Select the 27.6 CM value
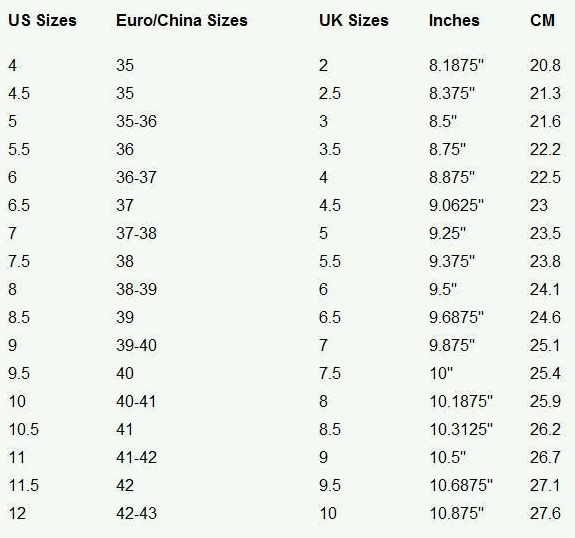 [x=545, y=513]
